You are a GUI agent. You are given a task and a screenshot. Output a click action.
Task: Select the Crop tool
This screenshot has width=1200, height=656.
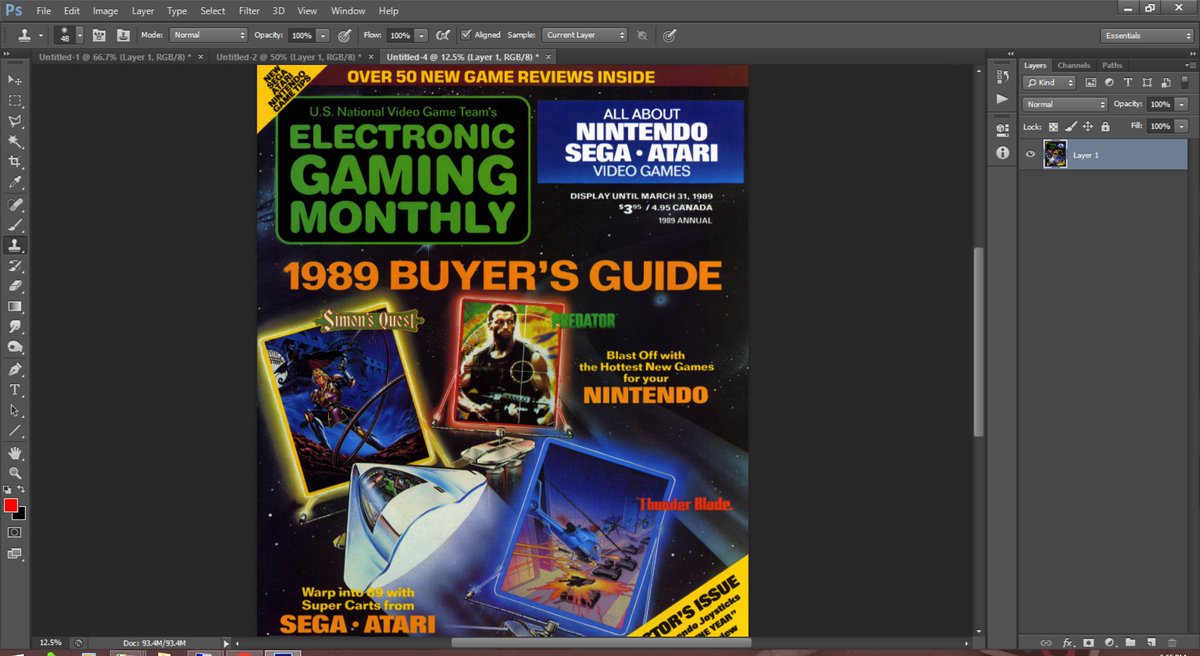tap(15, 161)
